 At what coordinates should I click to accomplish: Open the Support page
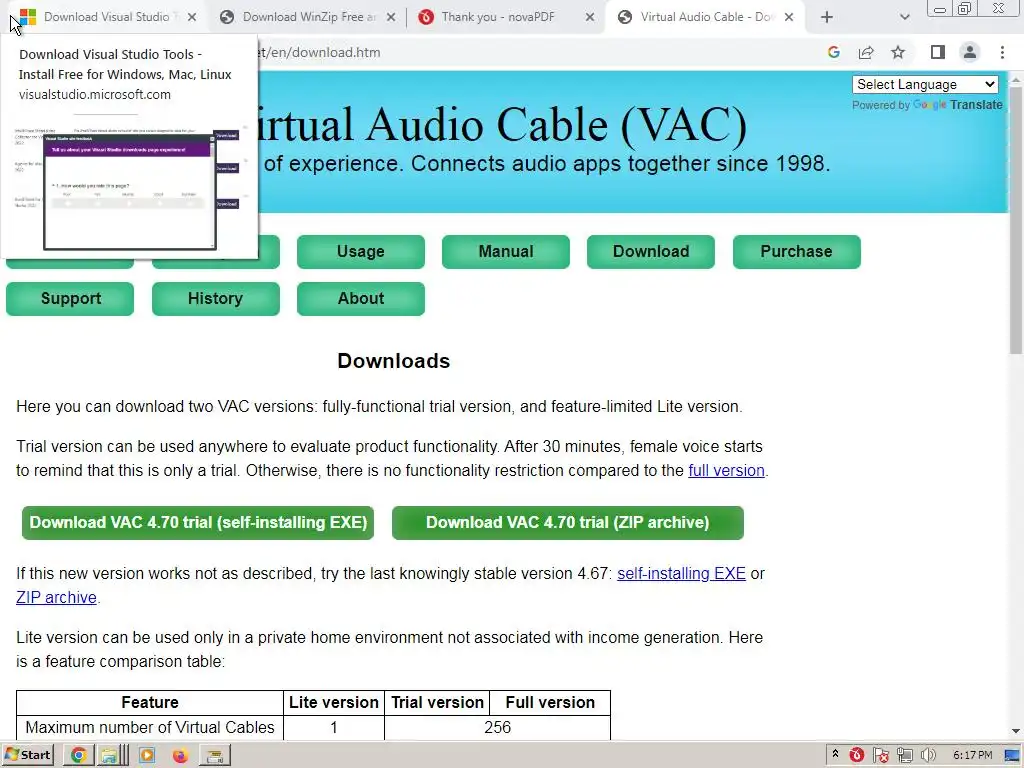[70, 298]
